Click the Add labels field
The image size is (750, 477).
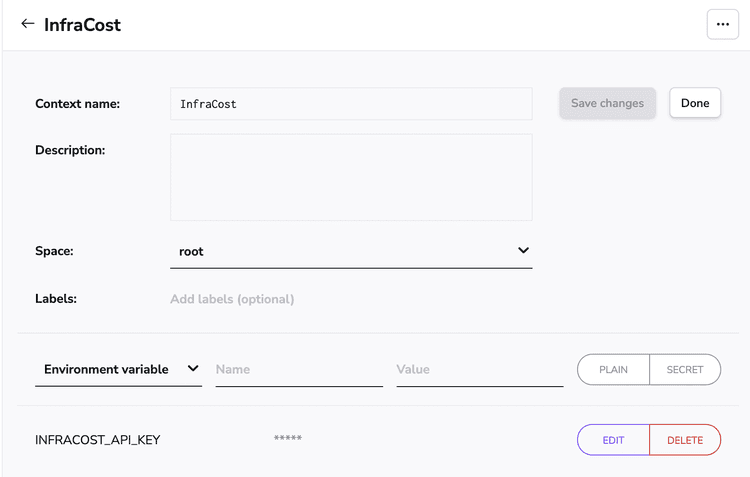click(232, 299)
